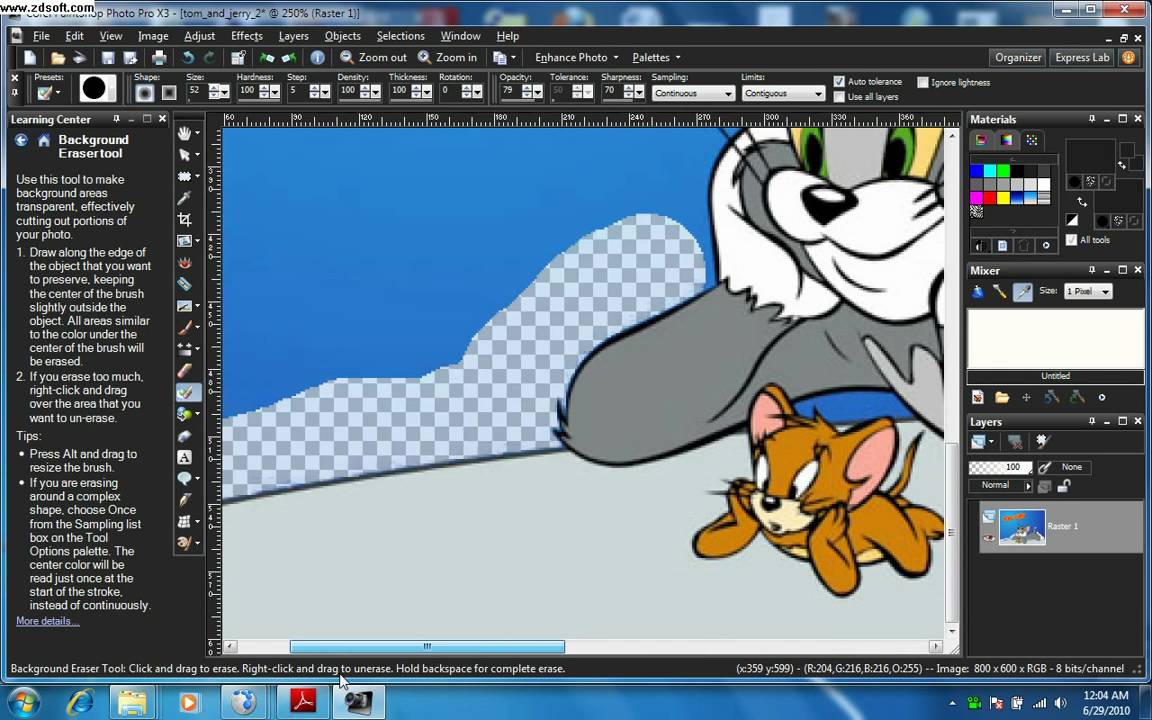The height and width of the screenshot is (720, 1152).
Task: Select the Makeover tool
Action: [184, 284]
